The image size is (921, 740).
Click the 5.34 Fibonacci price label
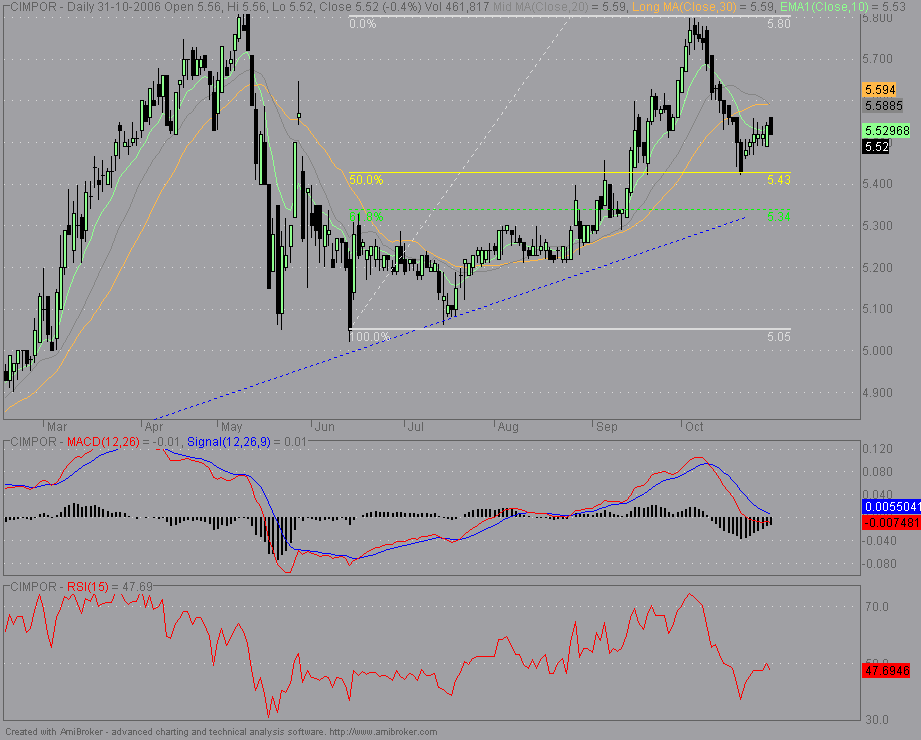[x=779, y=217]
